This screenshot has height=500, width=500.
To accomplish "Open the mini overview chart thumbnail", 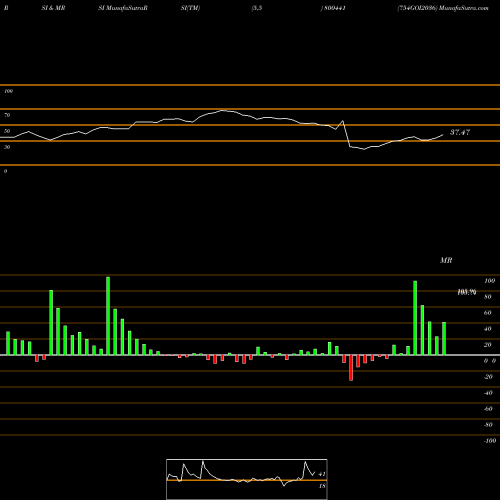I will click(x=247, y=479).
